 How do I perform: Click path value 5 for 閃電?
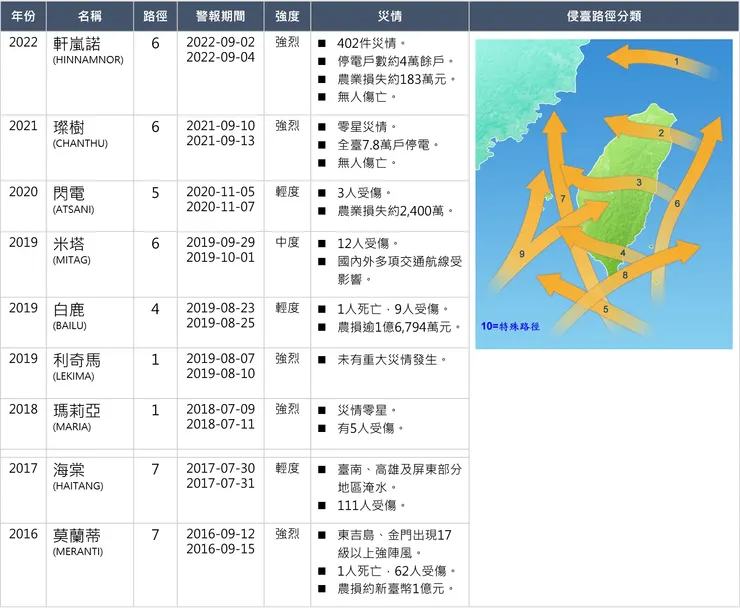click(x=155, y=193)
